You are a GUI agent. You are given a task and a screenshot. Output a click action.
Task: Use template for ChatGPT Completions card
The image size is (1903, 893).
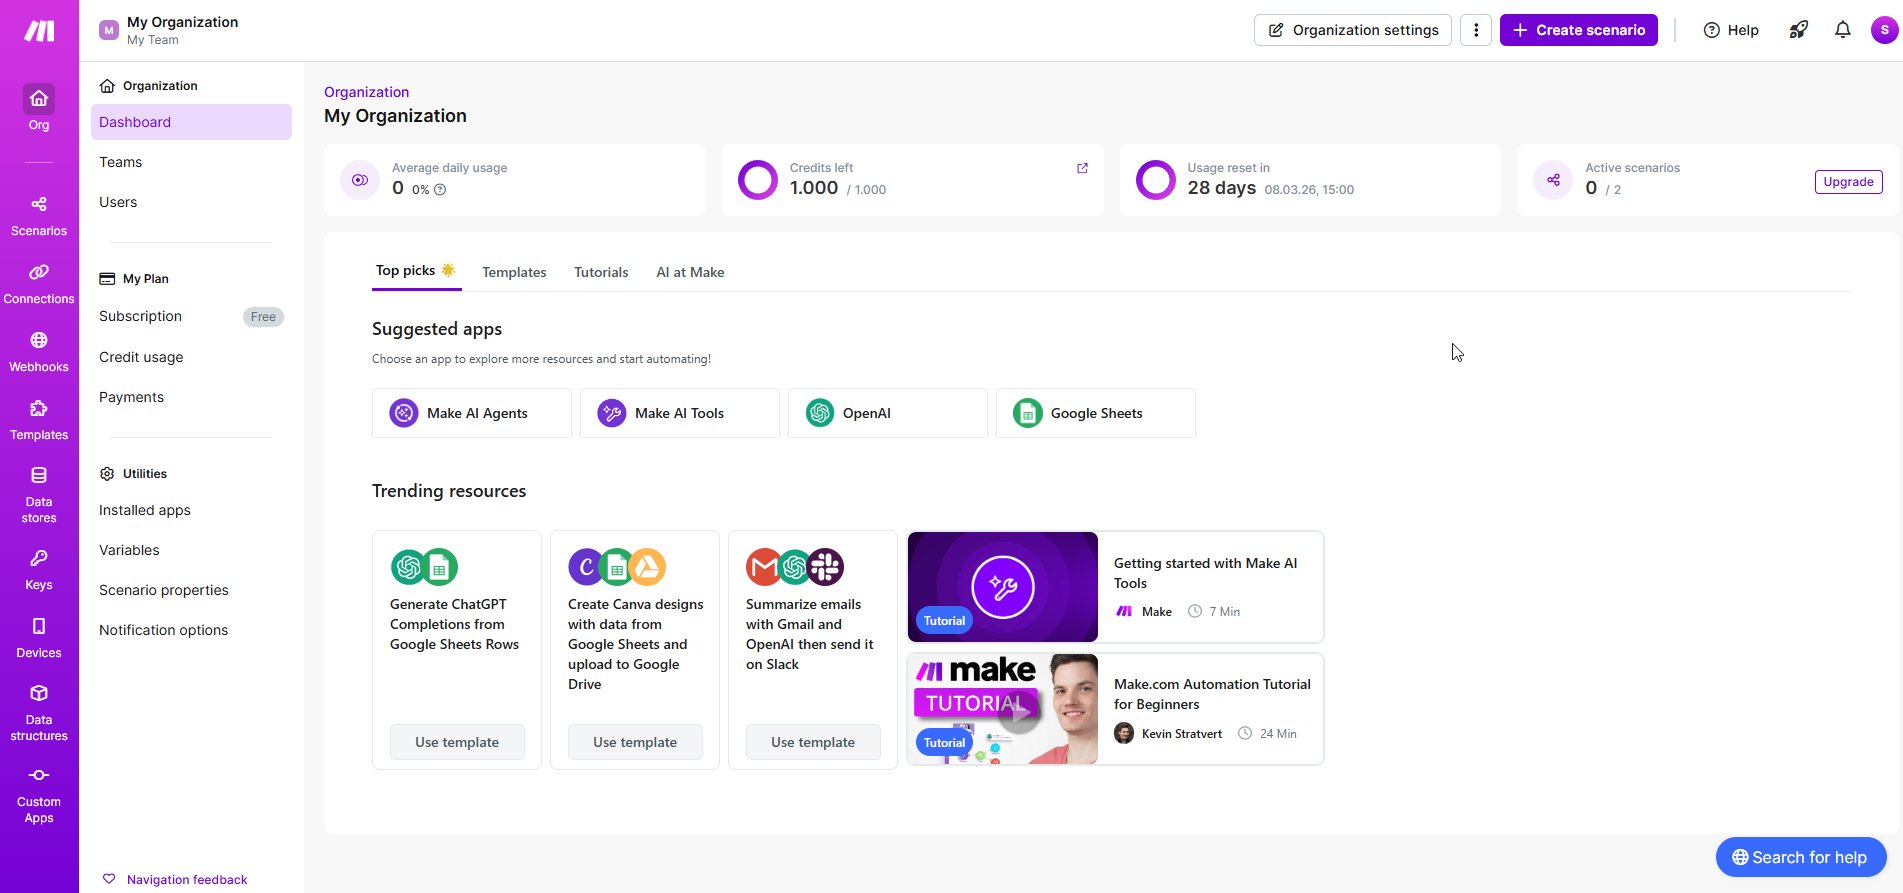(457, 742)
